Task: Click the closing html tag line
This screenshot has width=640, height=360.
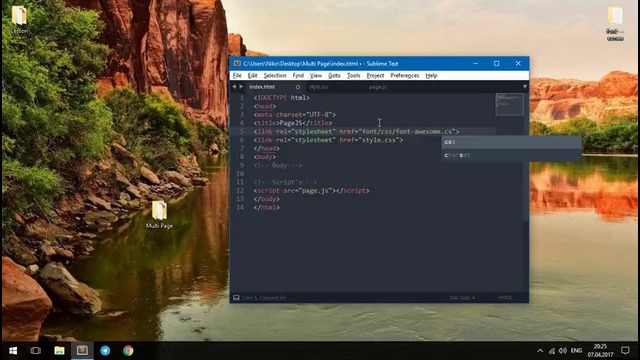Action: click(267, 207)
